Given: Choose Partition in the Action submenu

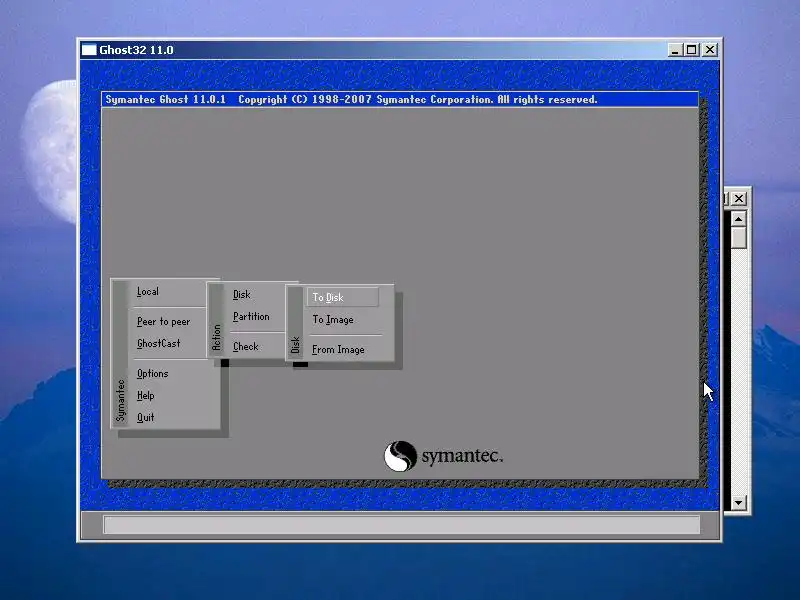Looking at the screenshot, I should pyautogui.click(x=251, y=317).
